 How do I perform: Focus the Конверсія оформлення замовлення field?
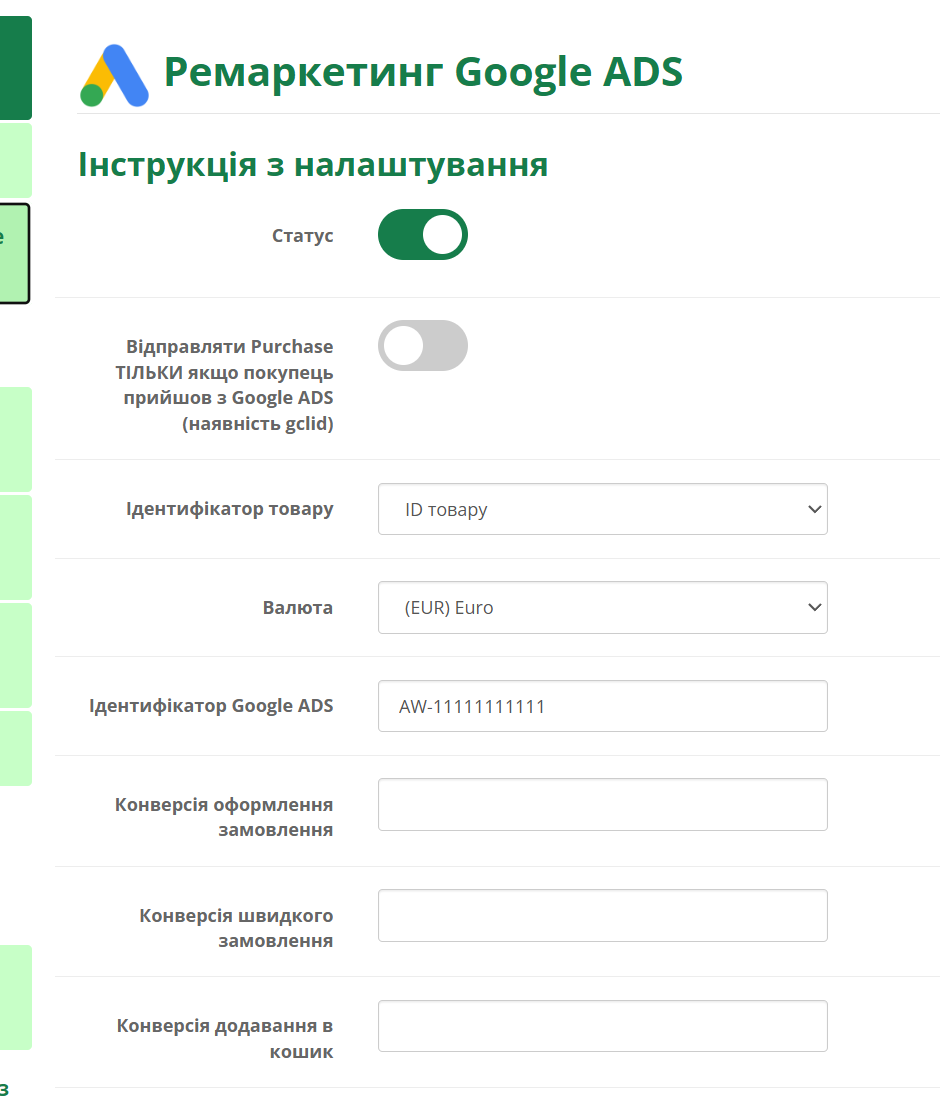click(x=603, y=804)
